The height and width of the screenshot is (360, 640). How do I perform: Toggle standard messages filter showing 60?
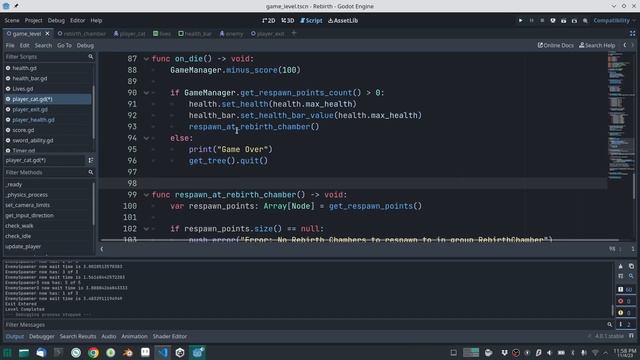click(625, 289)
